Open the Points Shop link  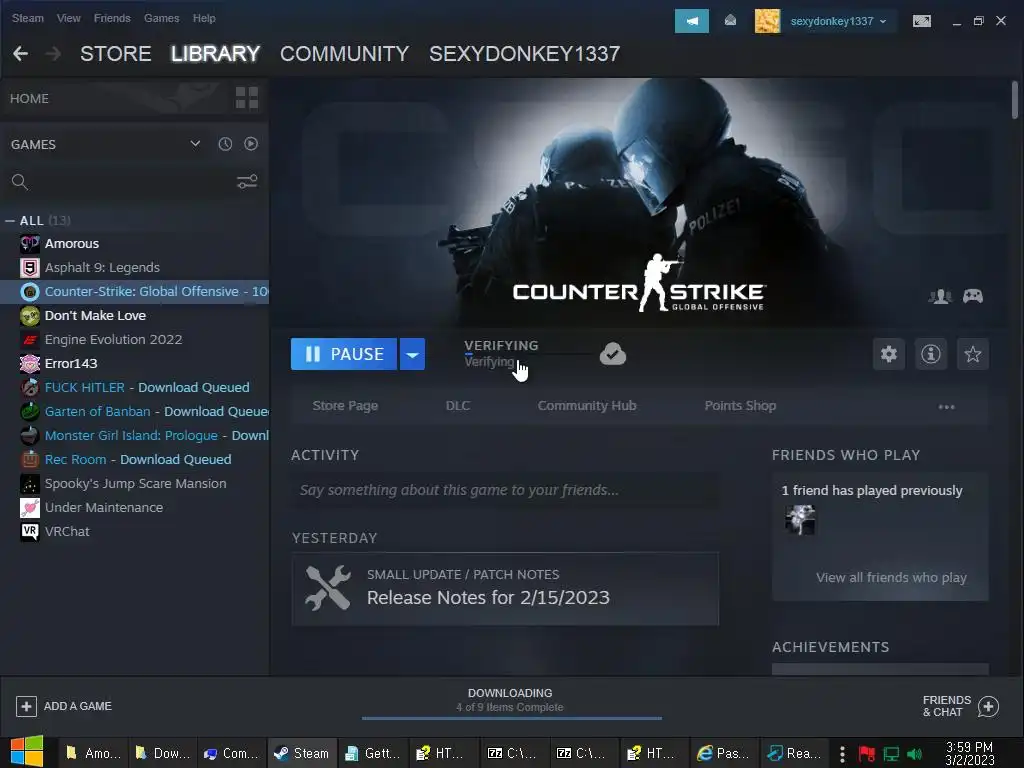740,406
